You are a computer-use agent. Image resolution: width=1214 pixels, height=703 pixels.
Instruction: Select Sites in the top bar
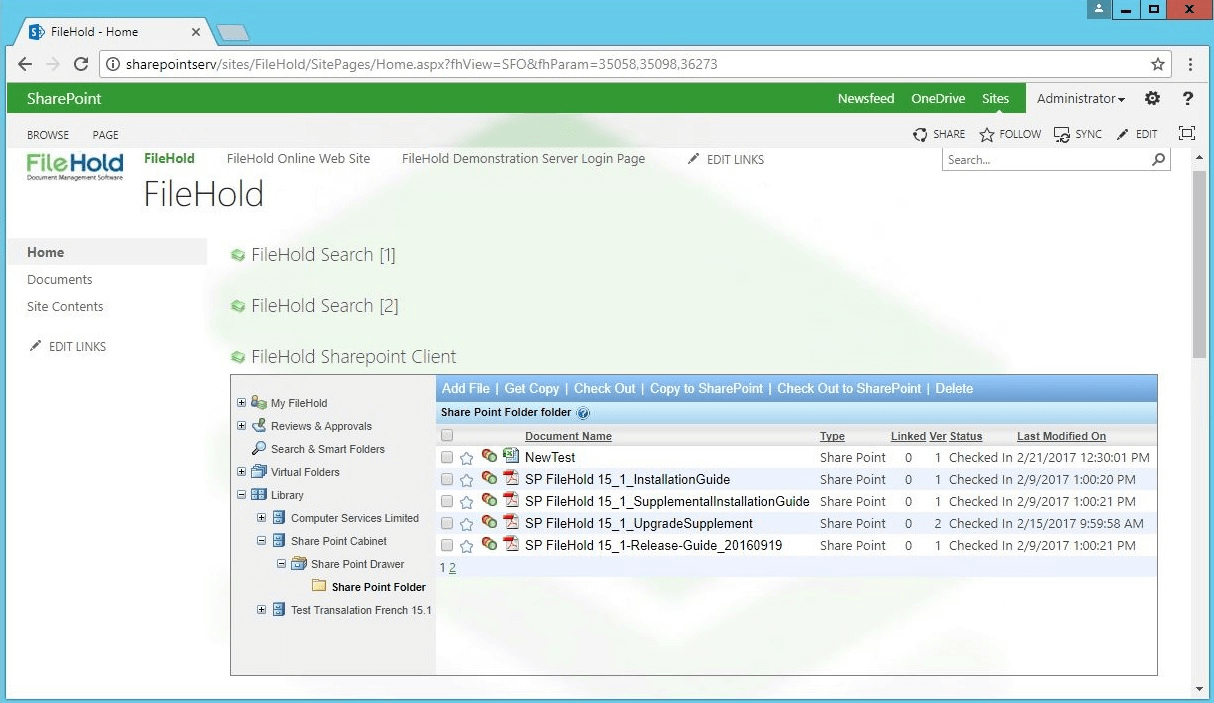pyautogui.click(x=995, y=98)
